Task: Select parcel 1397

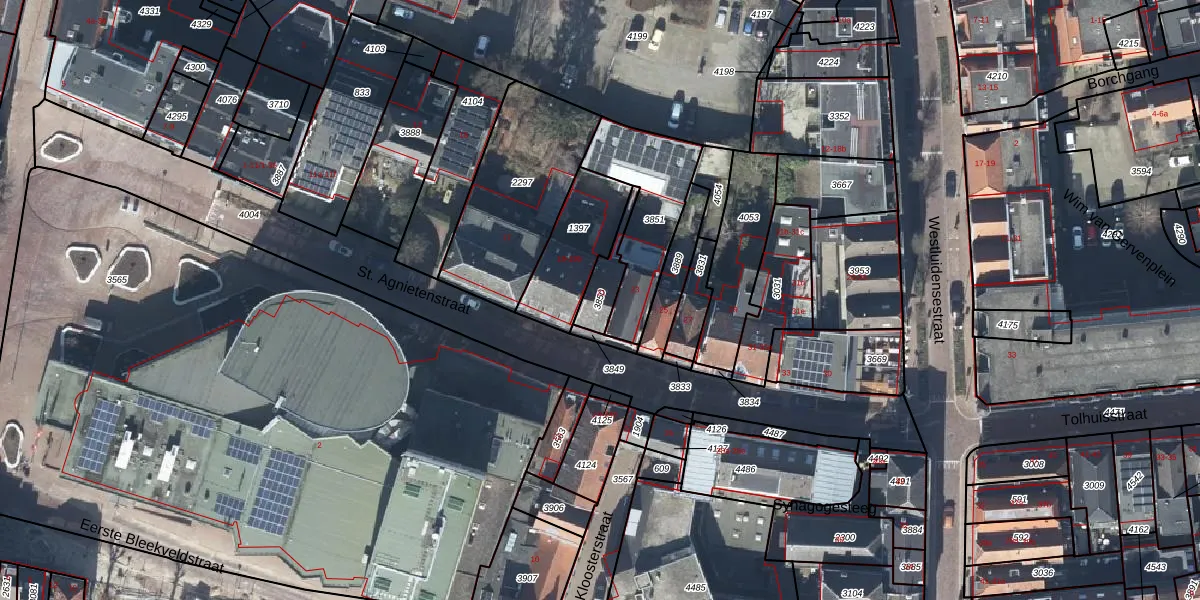Action: pyautogui.click(x=578, y=229)
